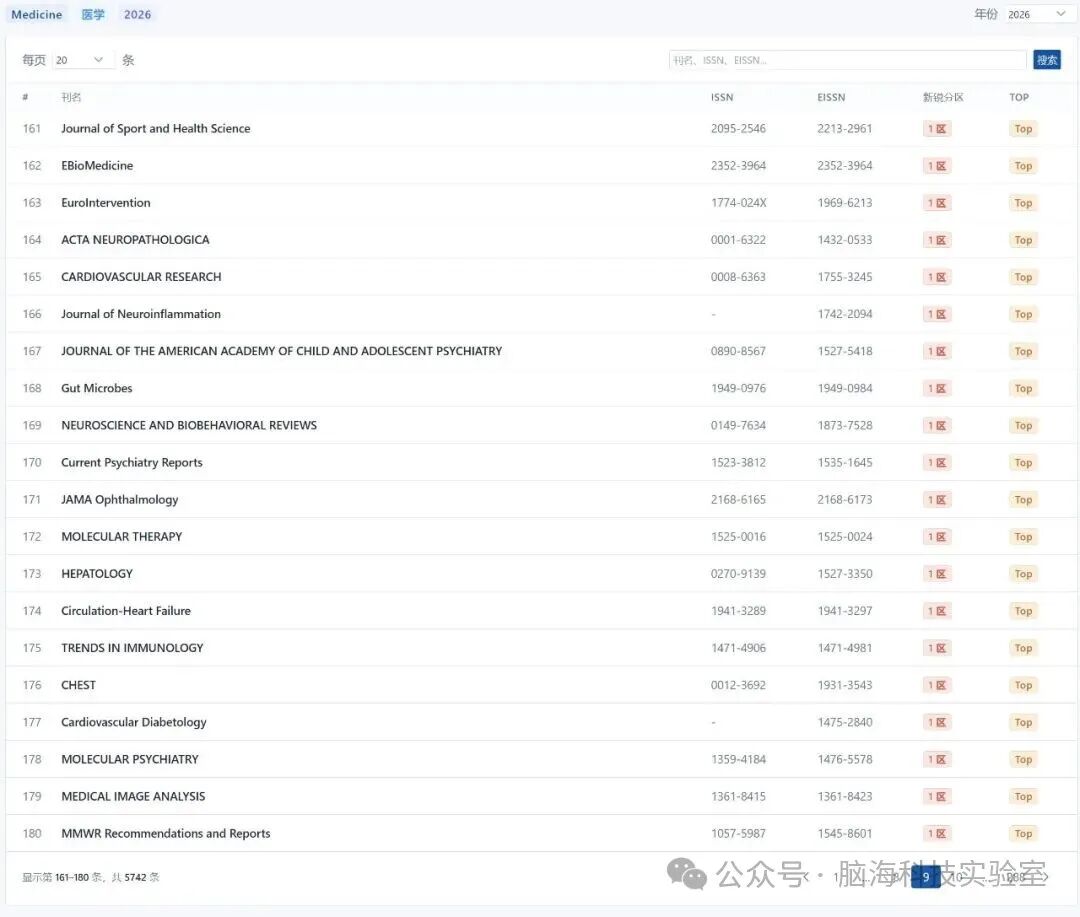
Task: Click the EISSN column header
Action: pos(831,97)
